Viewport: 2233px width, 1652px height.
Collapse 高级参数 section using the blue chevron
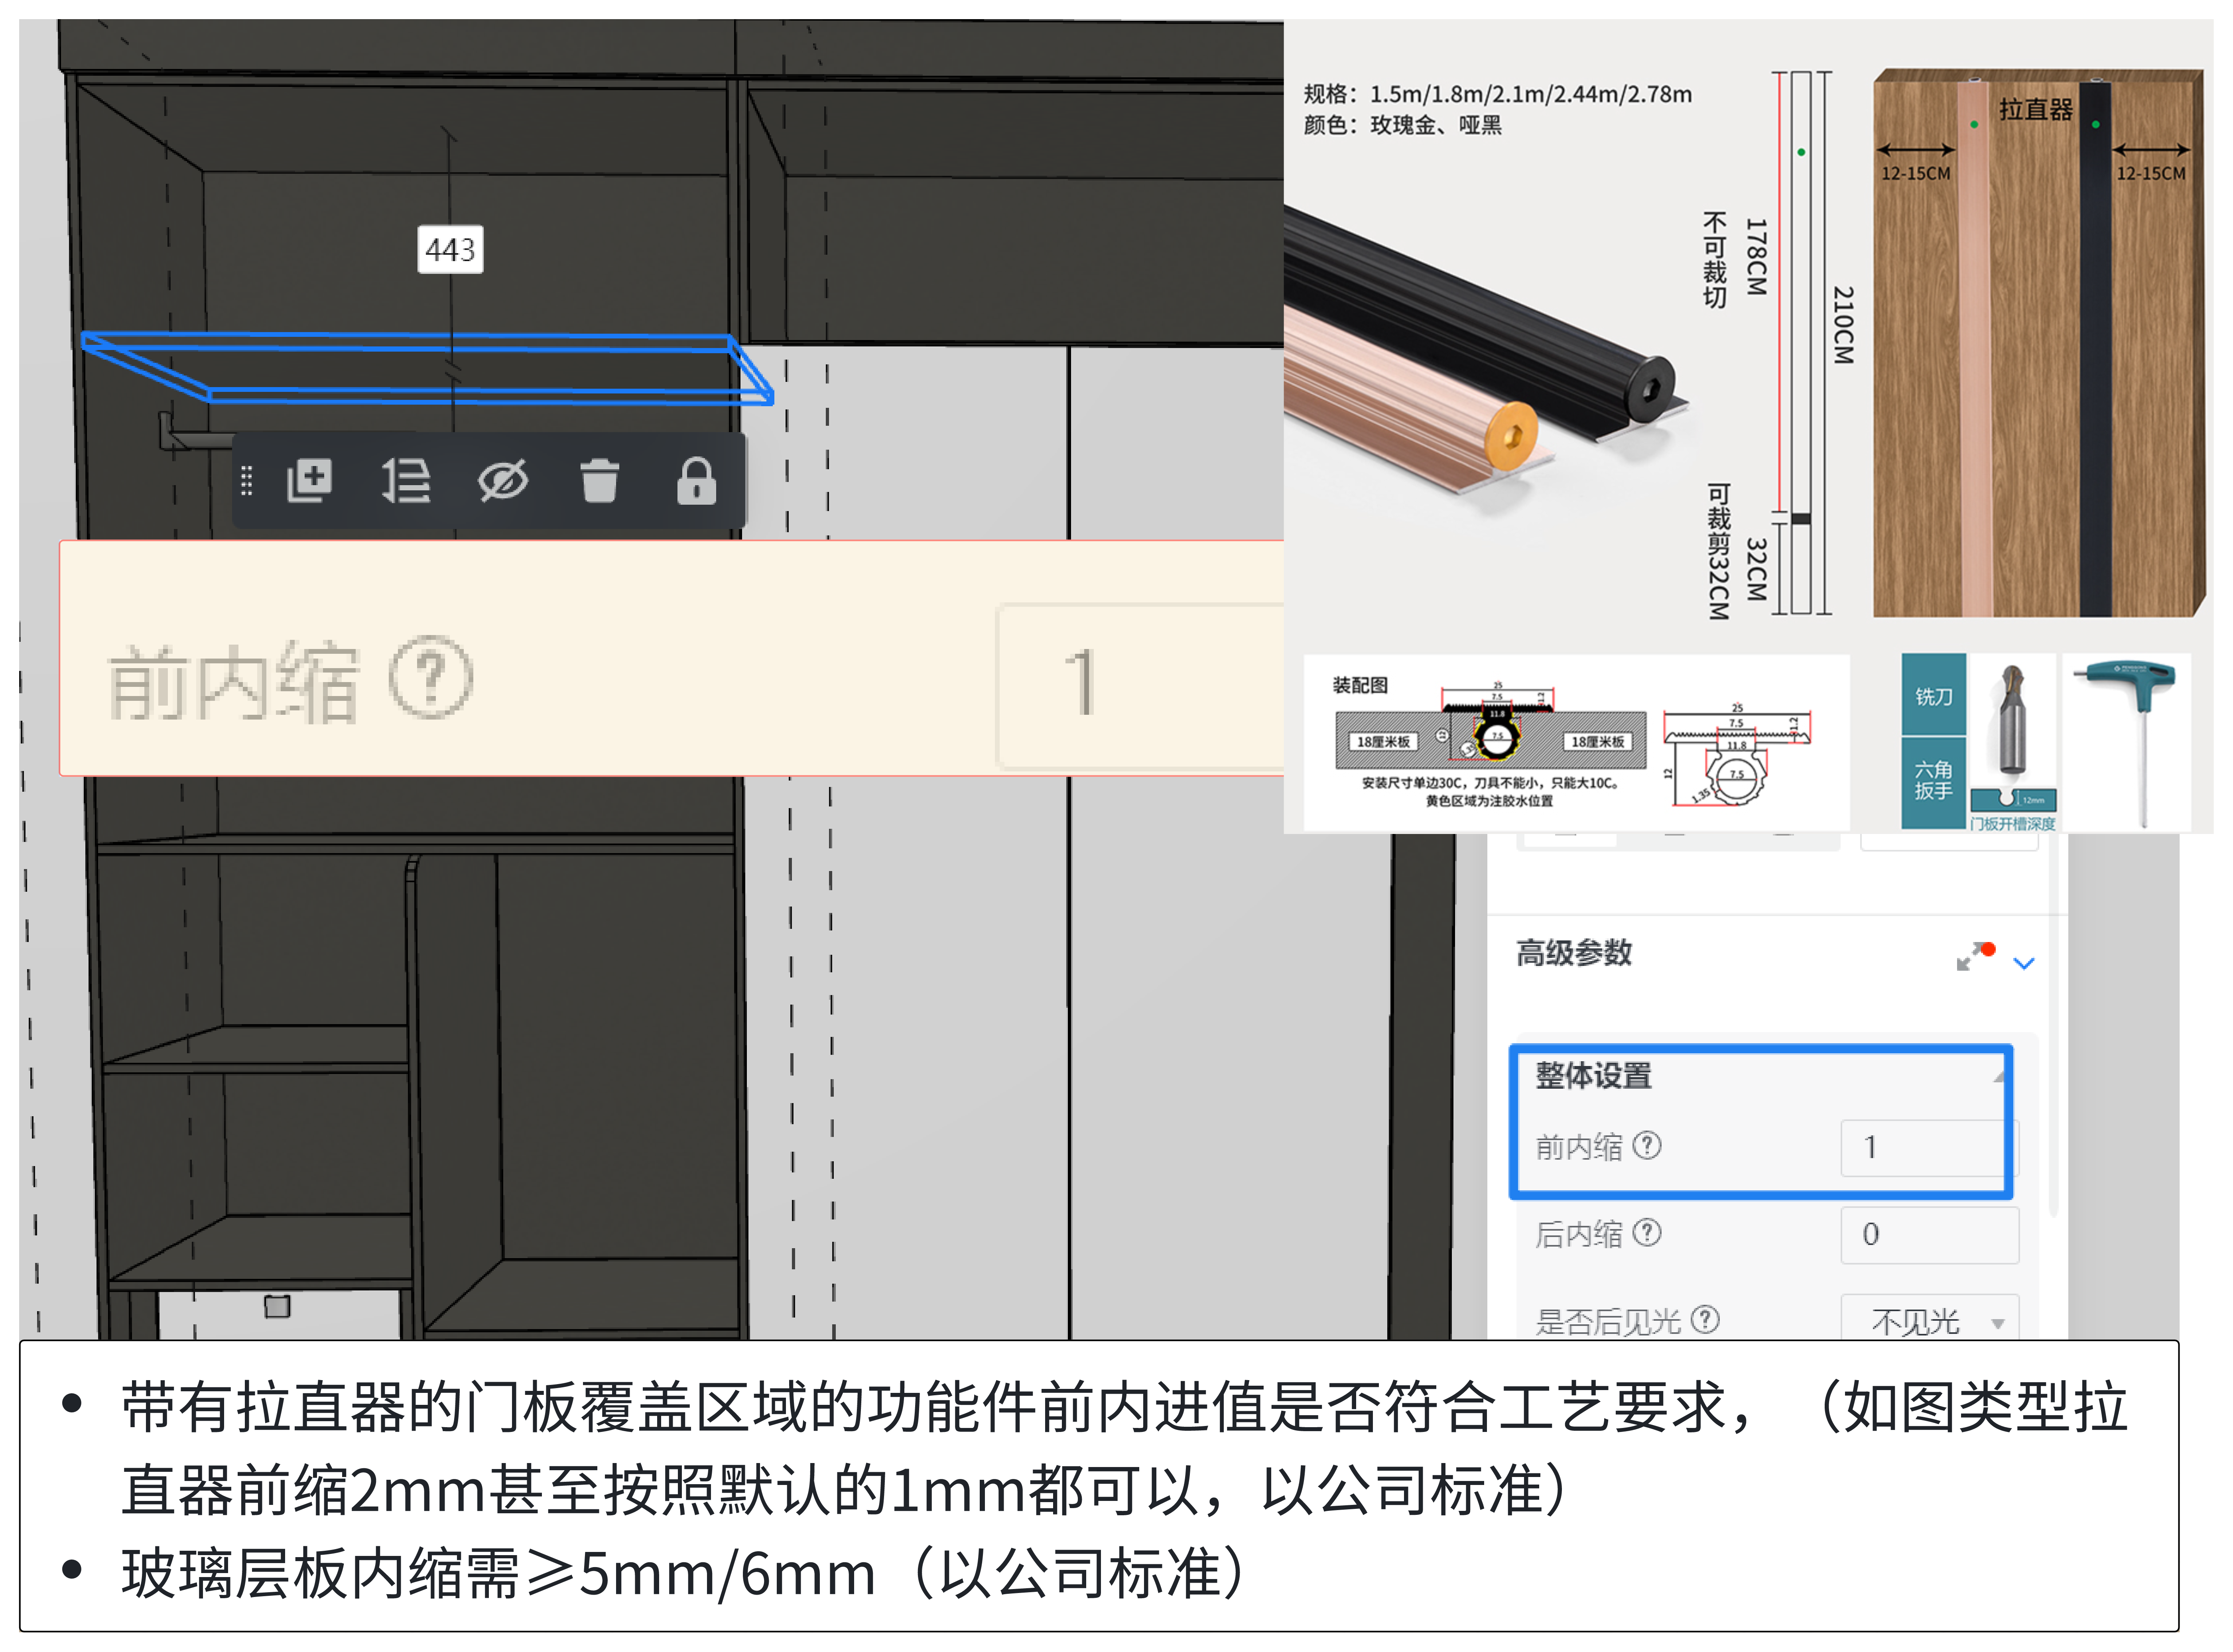[2024, 963]
